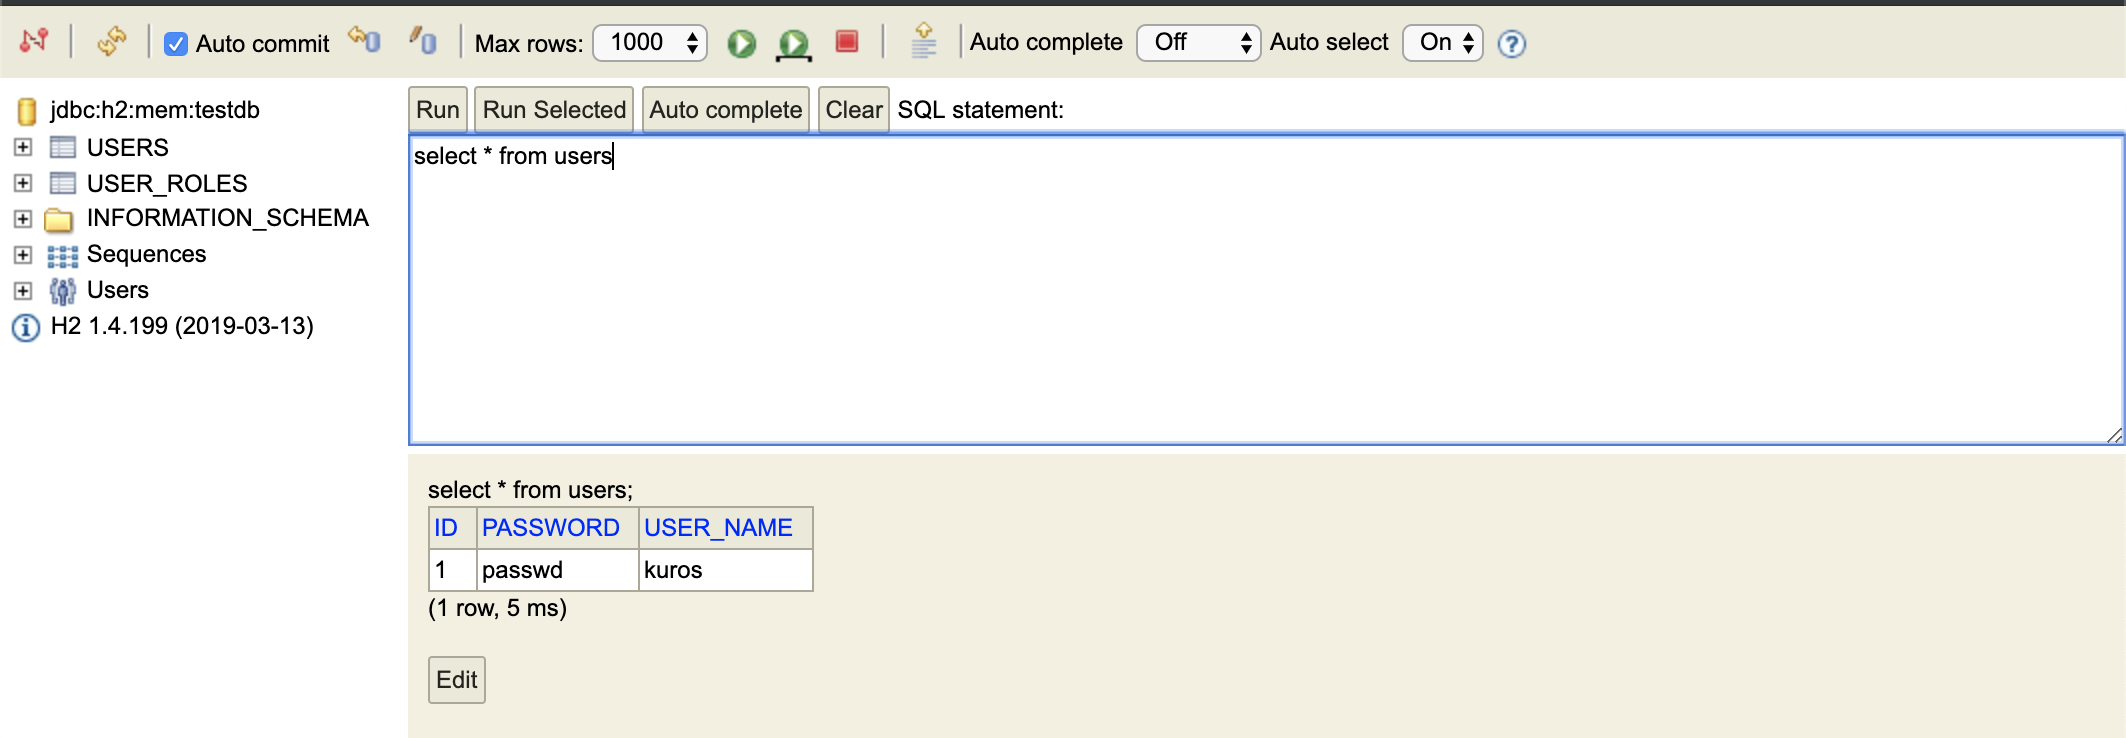Click the Run Selected toolbar icon
Image resolution: width=2126 pixels, height=738 pixels.
pos(794,44)
